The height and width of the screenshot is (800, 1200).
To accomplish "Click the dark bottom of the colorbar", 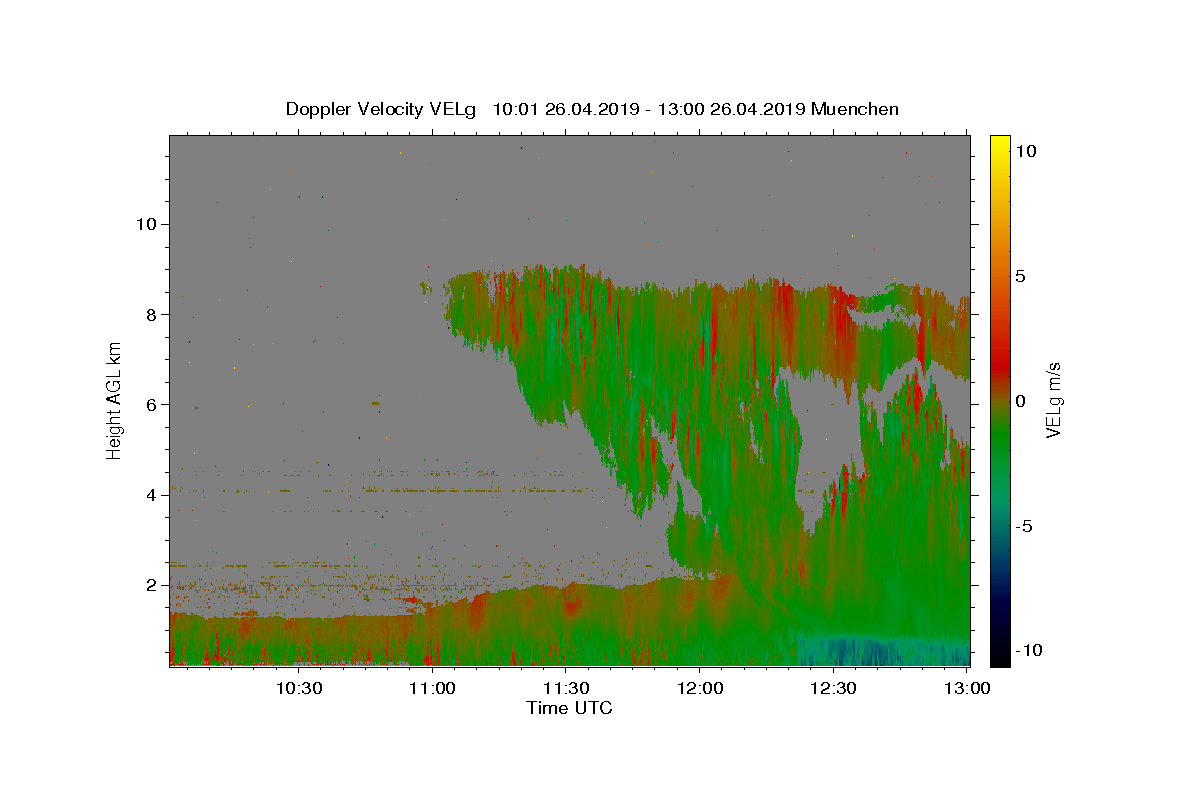I will (999, 655).
